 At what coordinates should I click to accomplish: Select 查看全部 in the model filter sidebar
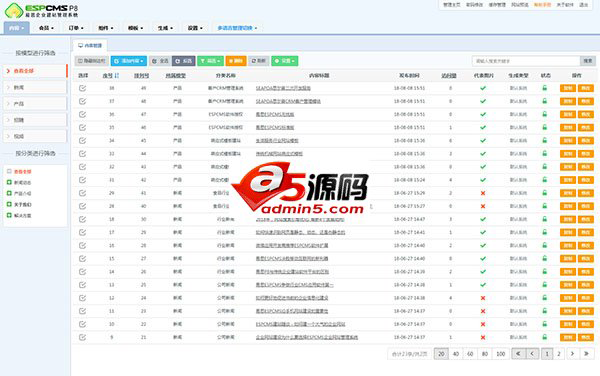pos(35,71)
